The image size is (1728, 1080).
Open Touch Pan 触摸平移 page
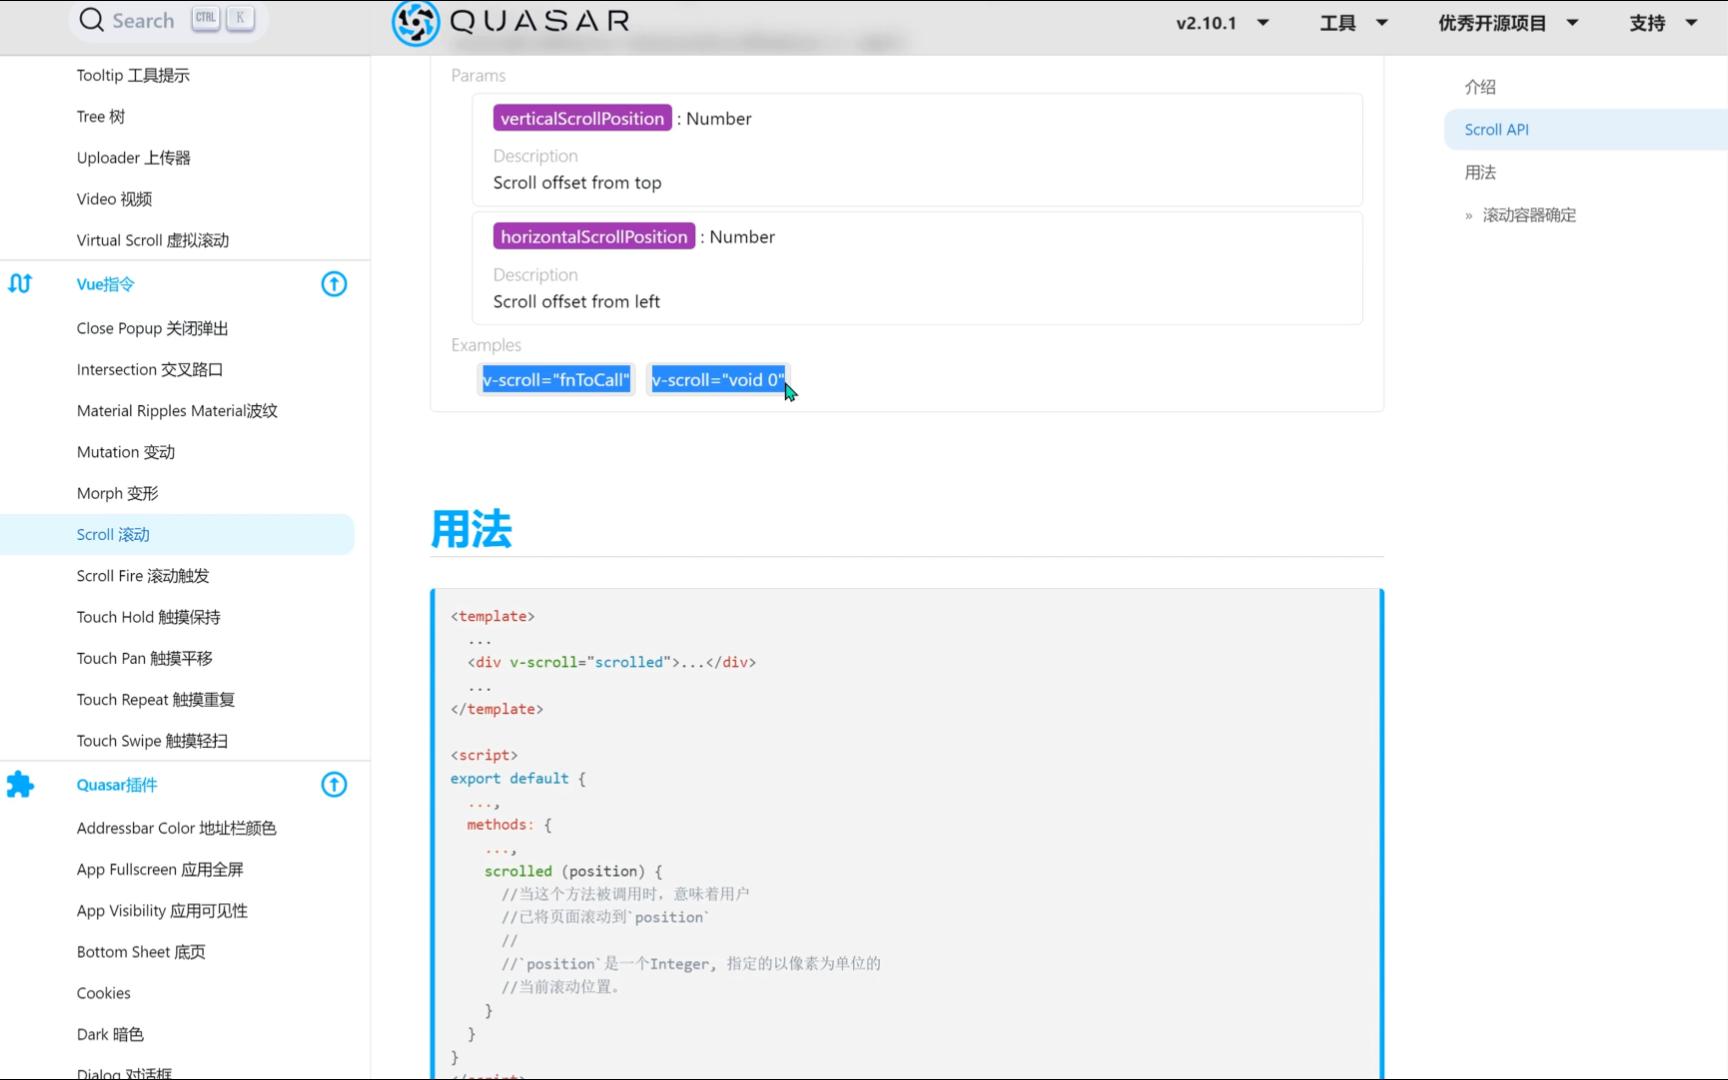[144, 658]
